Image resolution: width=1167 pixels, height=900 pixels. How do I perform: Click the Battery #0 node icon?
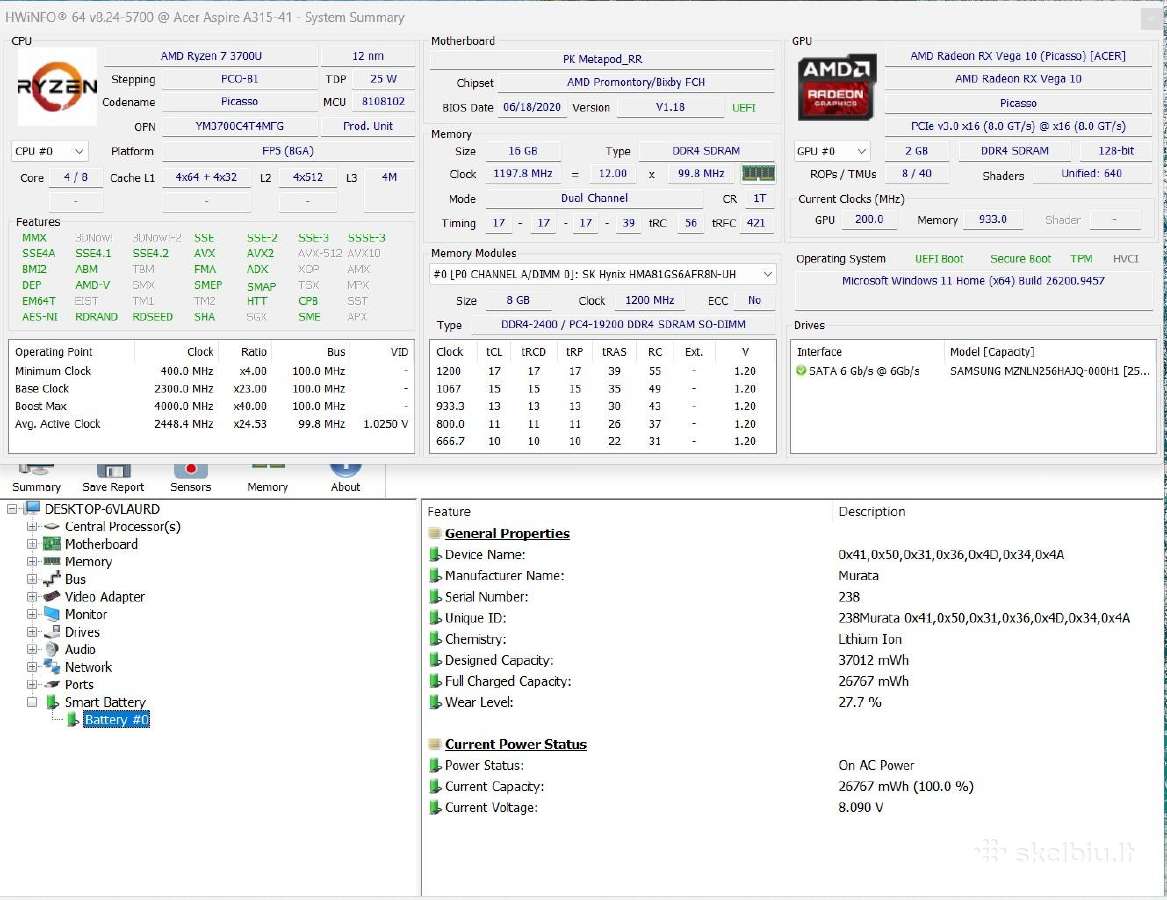72,720
